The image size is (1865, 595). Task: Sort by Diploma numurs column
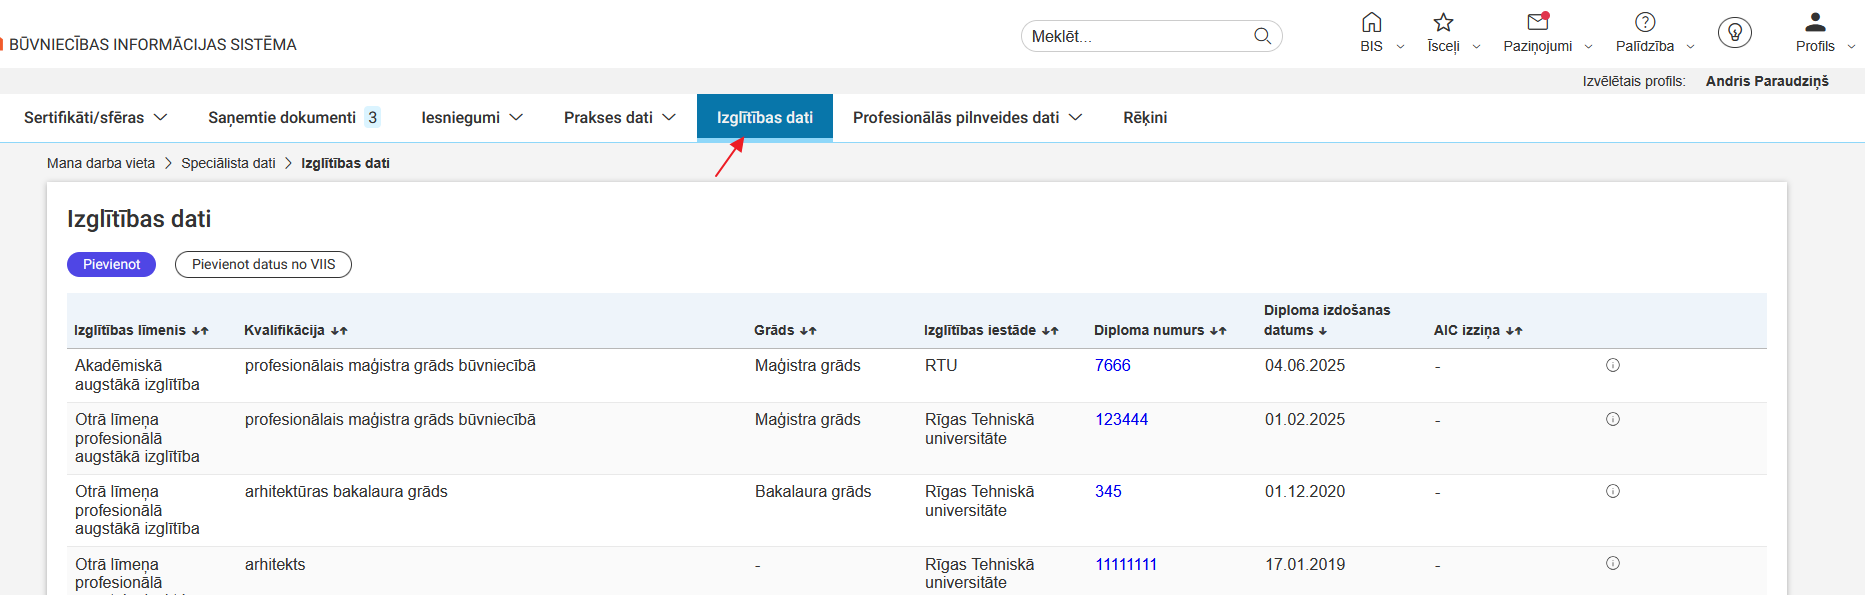1218,331
